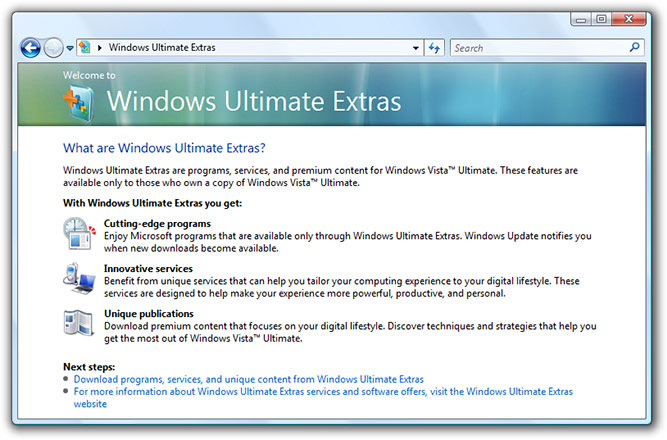
Task: Click the Control Panel icon in address bar
Action: [85, 47]
